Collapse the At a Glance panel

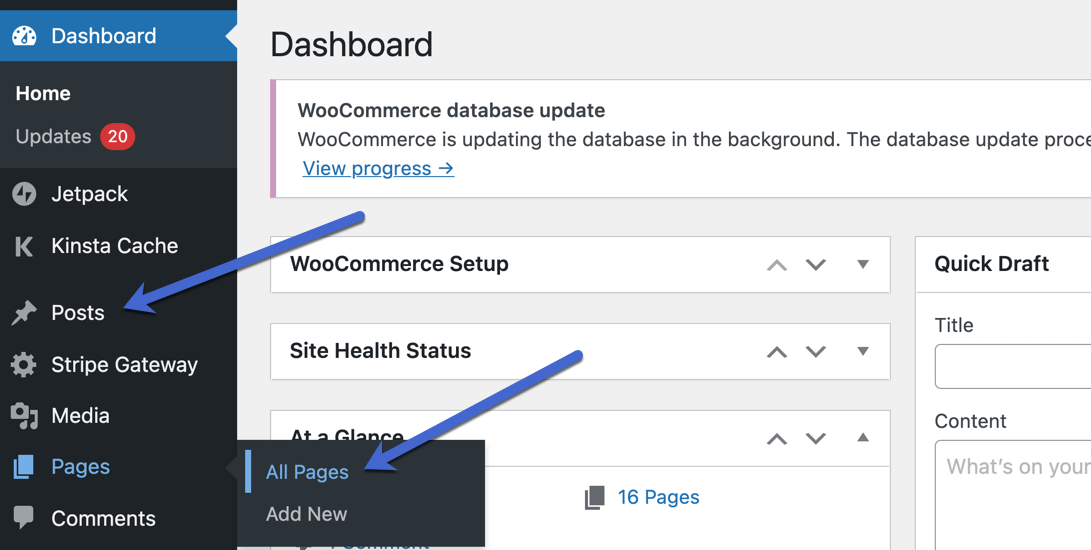tap(863, 438)
